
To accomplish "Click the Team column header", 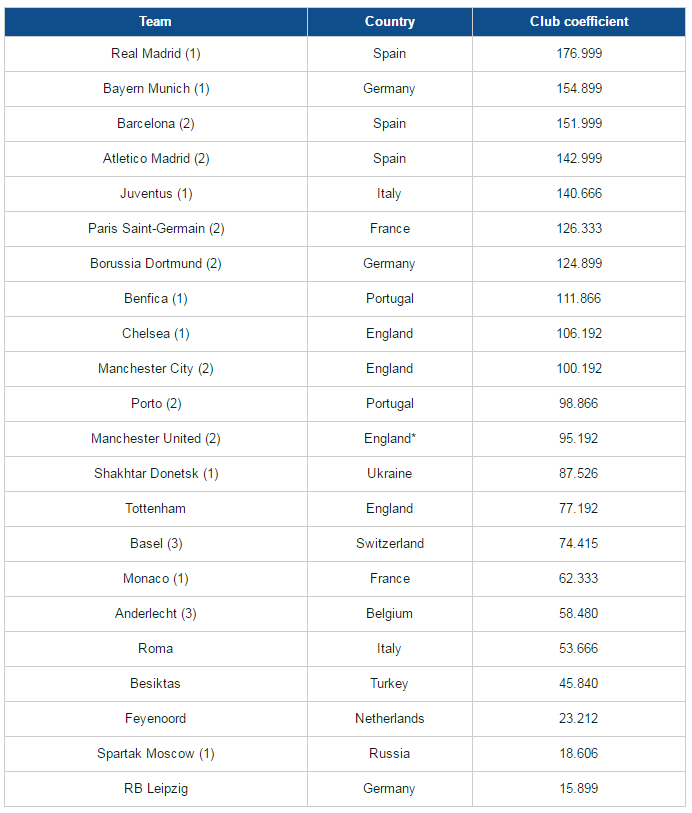I will pyautogui.click(x=156, y=21).
